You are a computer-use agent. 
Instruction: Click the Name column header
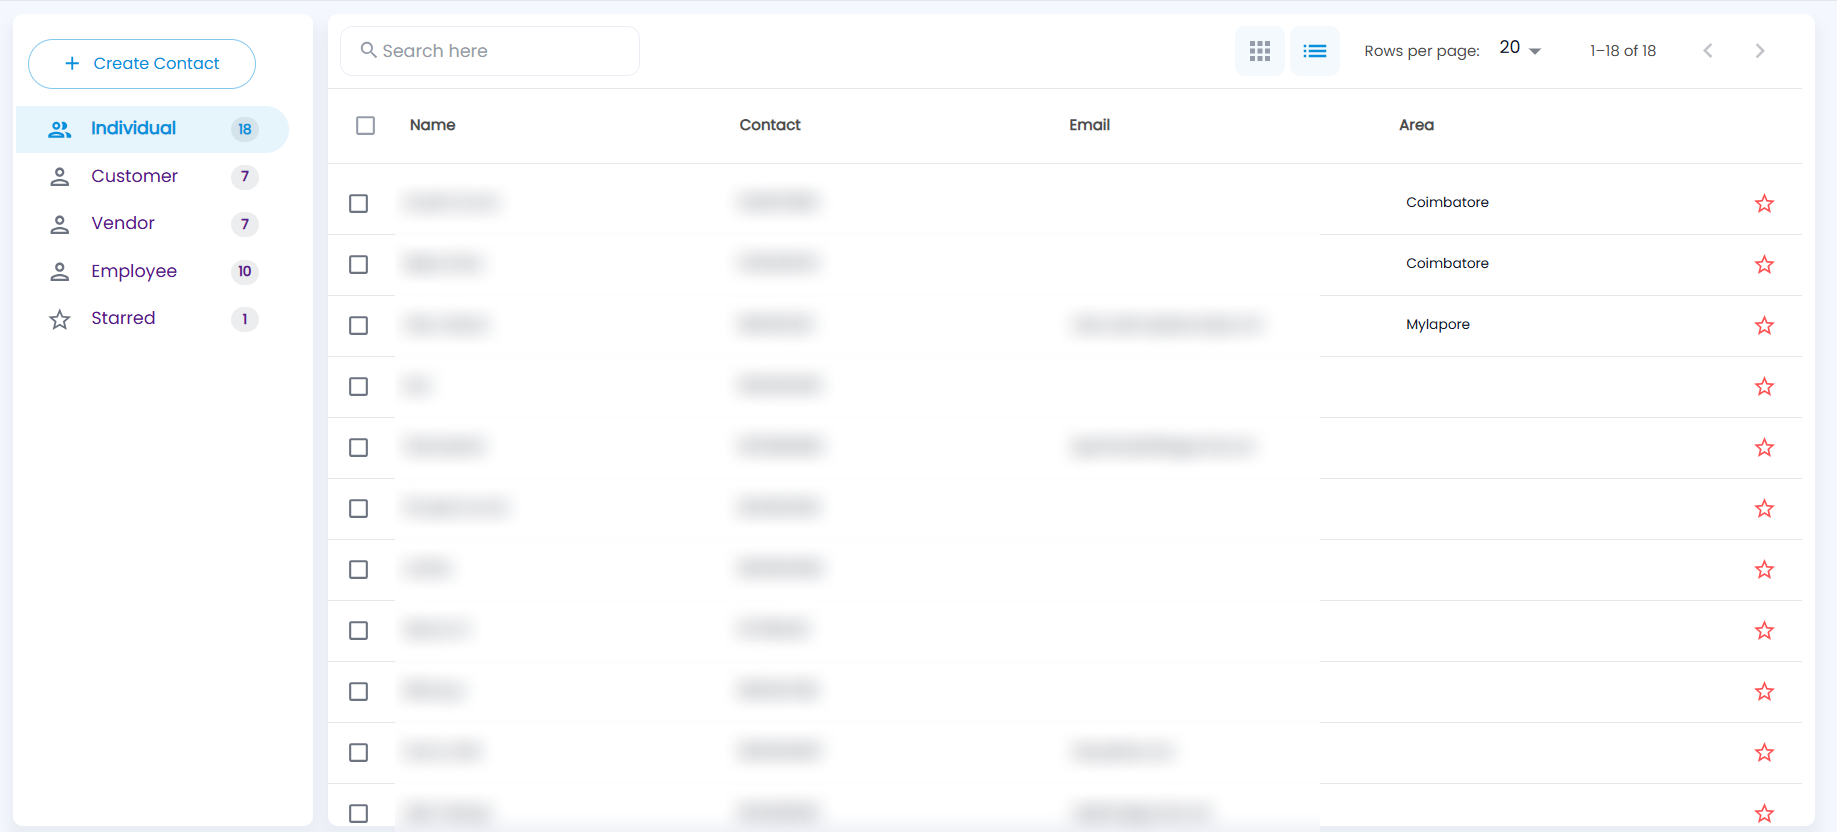(433, 125)
